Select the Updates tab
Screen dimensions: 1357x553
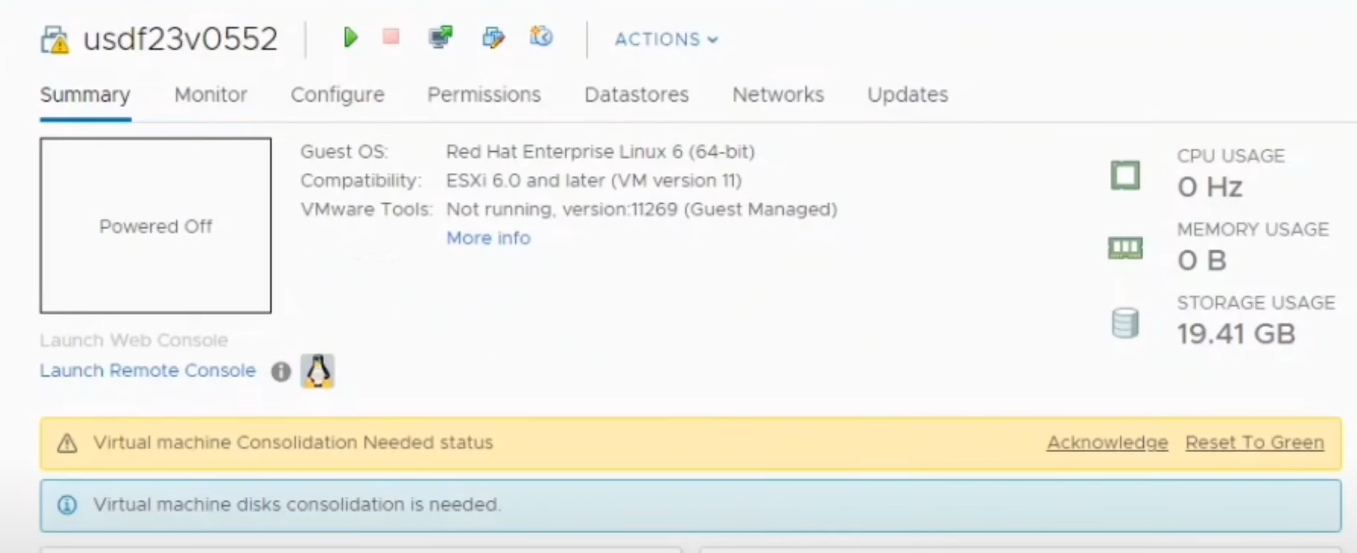tap(907, 94)
